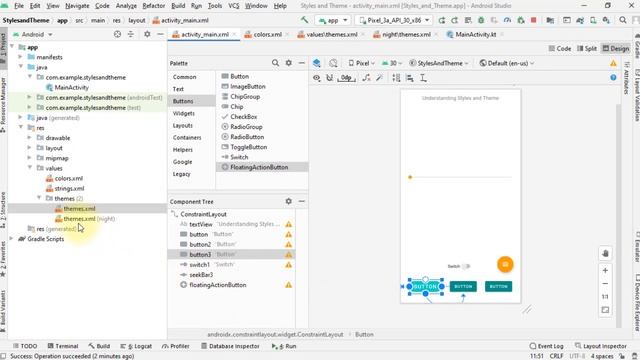
Task: Open Component Tree settings gear
Action: [289, 201]
